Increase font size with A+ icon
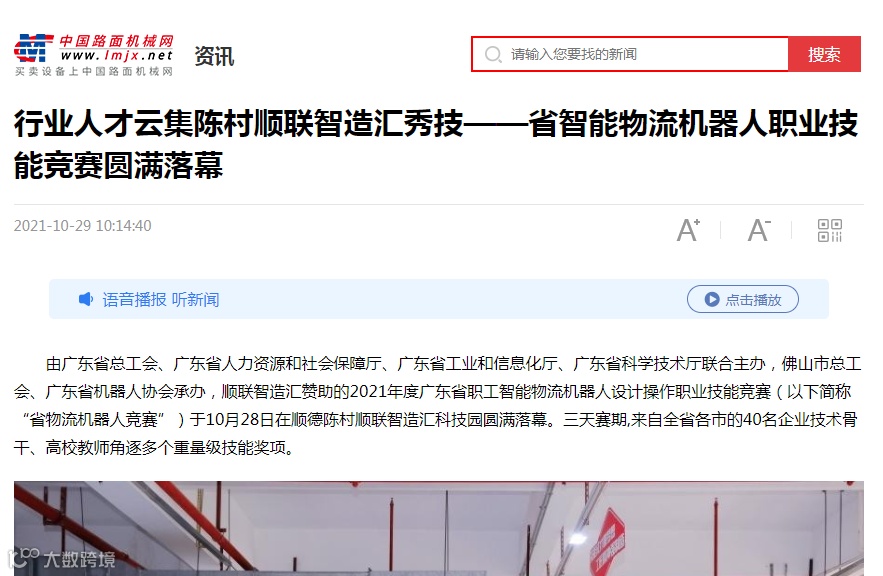 tap(688, 230)
